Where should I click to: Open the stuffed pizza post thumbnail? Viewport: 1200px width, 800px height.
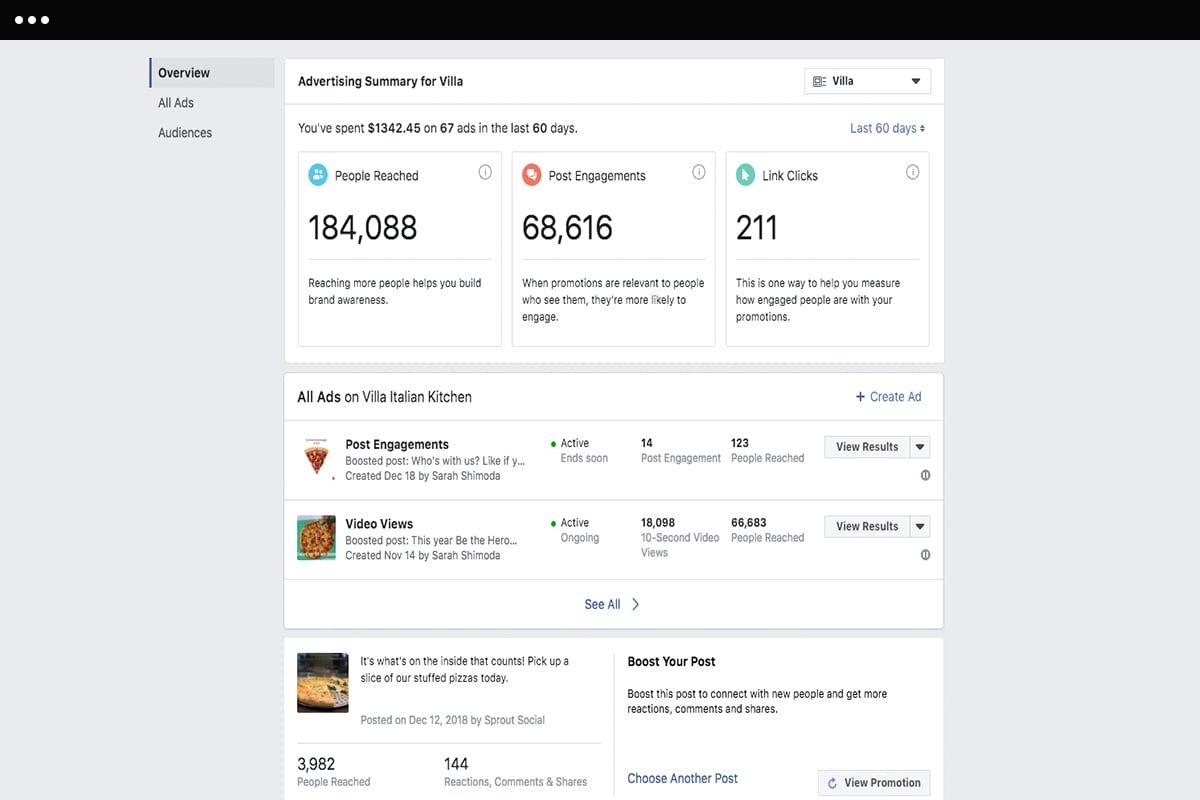point(323,682)
